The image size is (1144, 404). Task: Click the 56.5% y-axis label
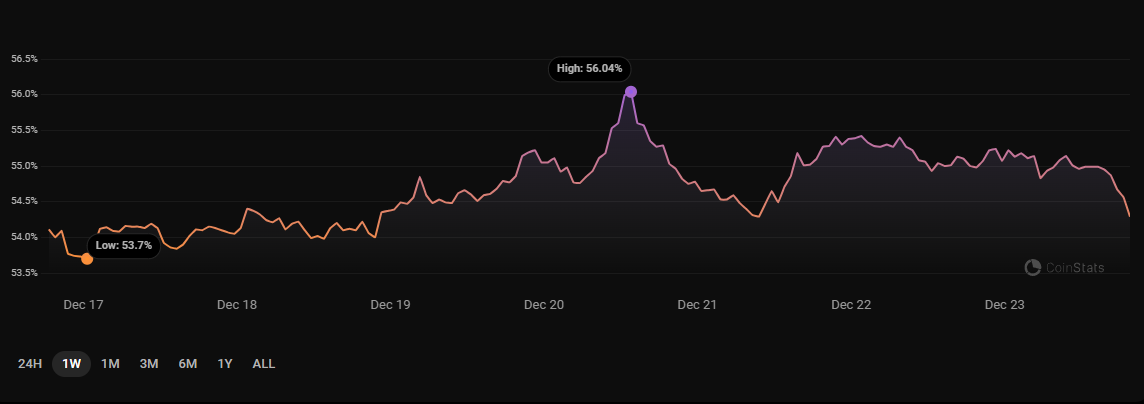[x=24, y=58]
